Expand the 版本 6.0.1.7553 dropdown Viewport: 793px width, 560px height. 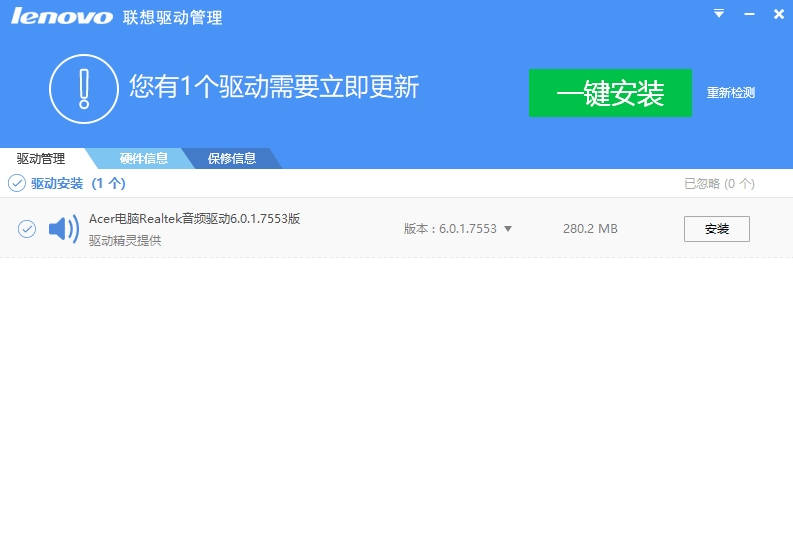click(x=508, y=229)
